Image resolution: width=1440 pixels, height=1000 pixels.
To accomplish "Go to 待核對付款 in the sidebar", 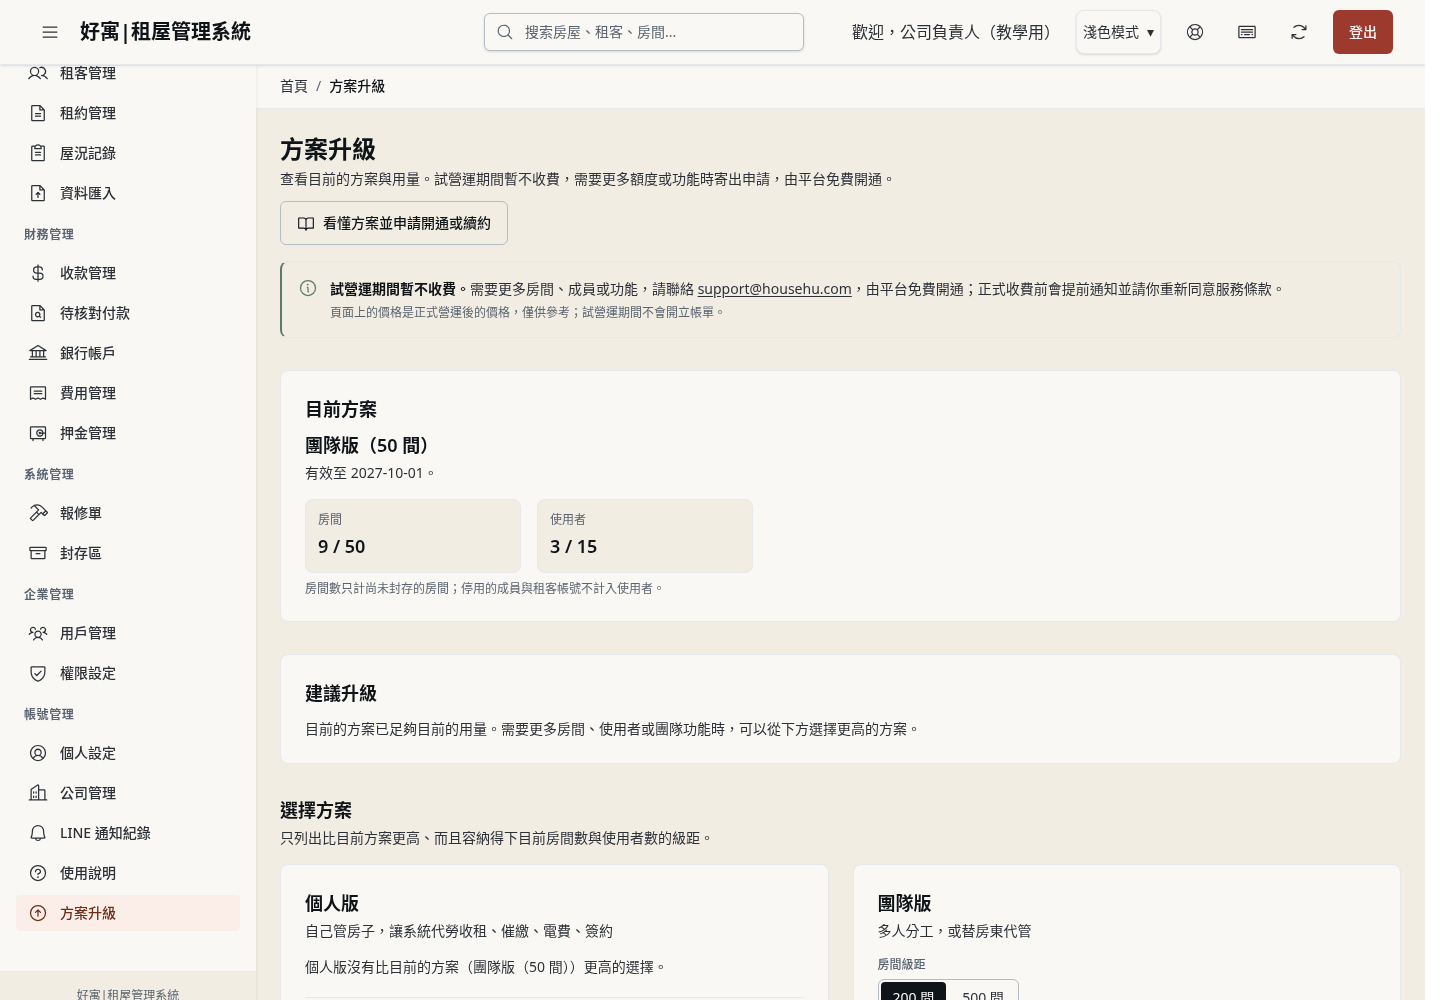I will (x=128, y=313).
